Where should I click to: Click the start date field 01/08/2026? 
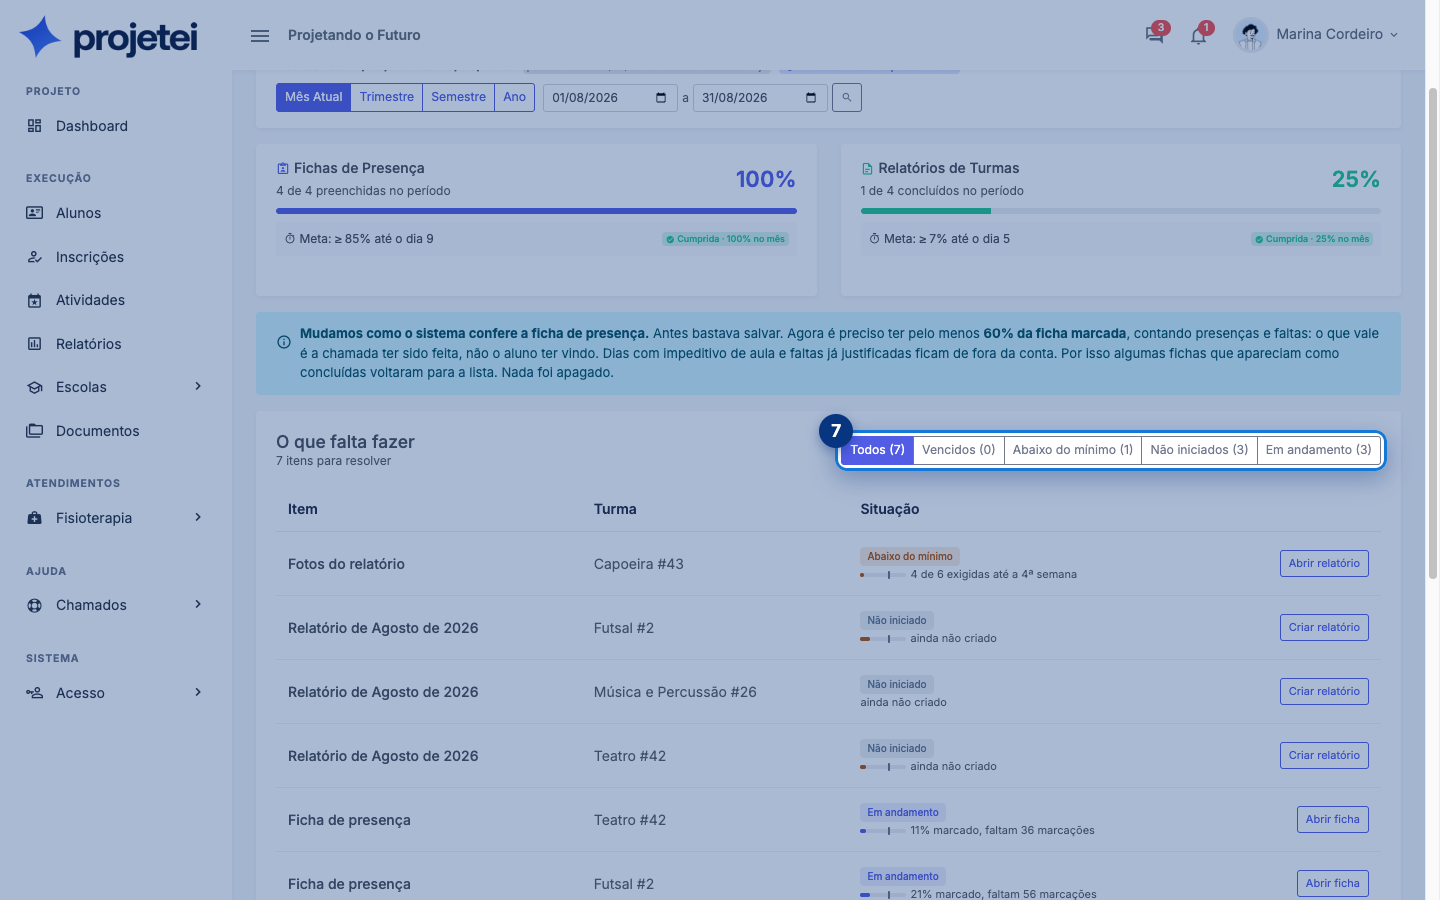click(x=610, y=98)
